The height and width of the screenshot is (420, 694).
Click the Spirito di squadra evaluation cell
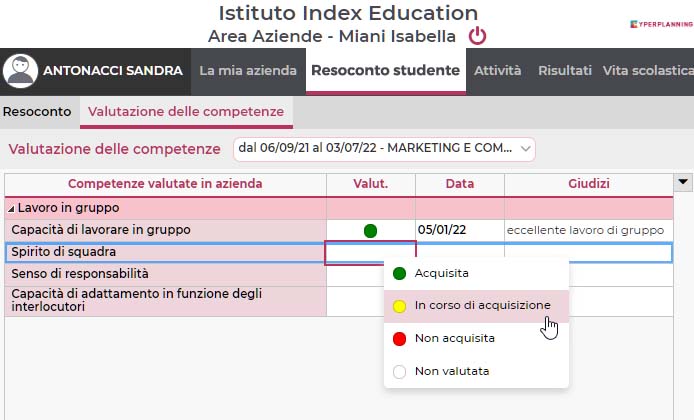point(370,253)
